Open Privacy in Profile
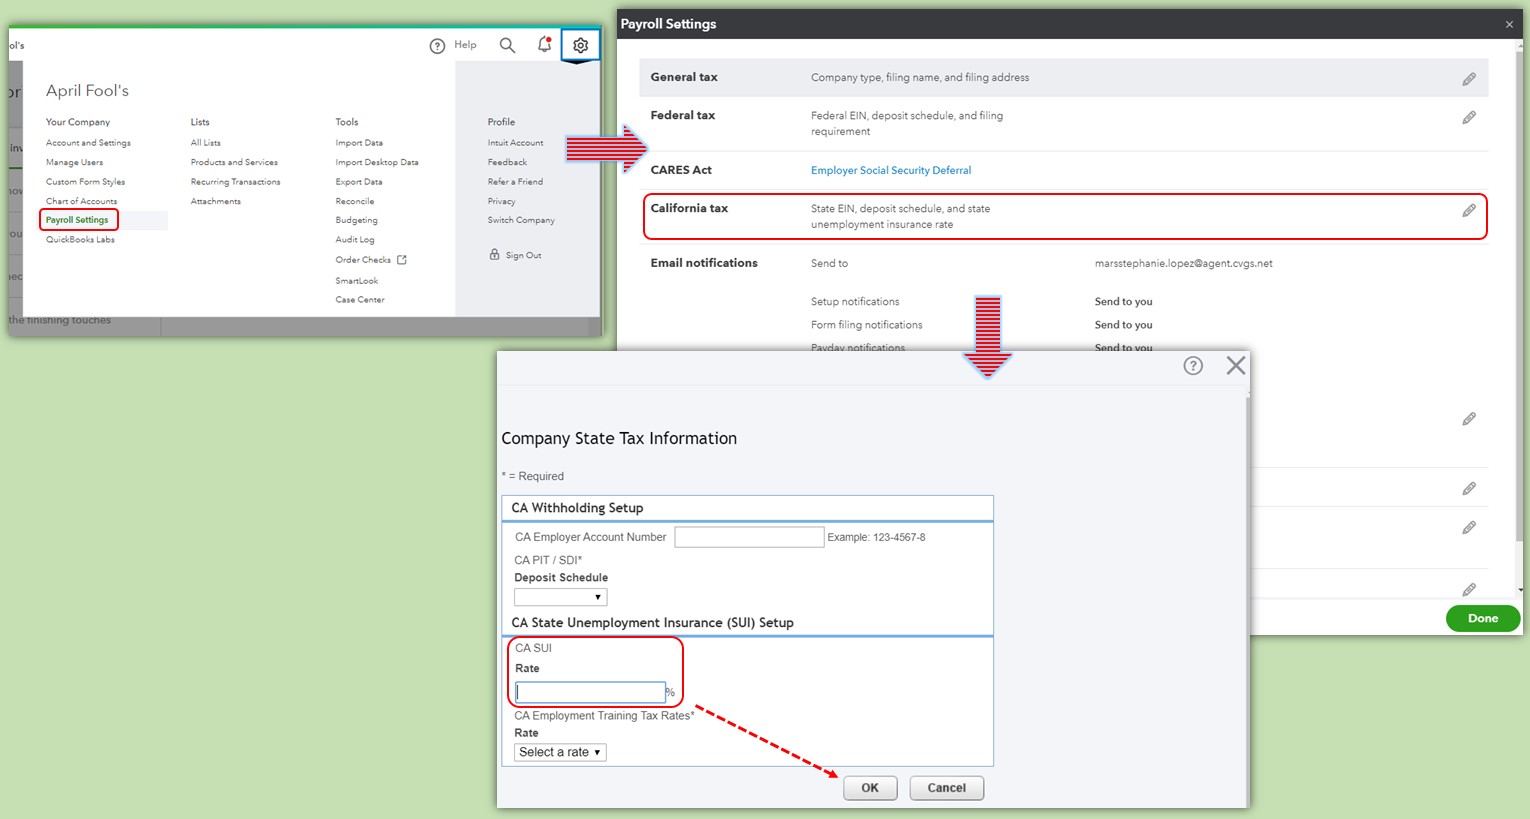This screenshot has height=819, width=1530. (501, 201)
